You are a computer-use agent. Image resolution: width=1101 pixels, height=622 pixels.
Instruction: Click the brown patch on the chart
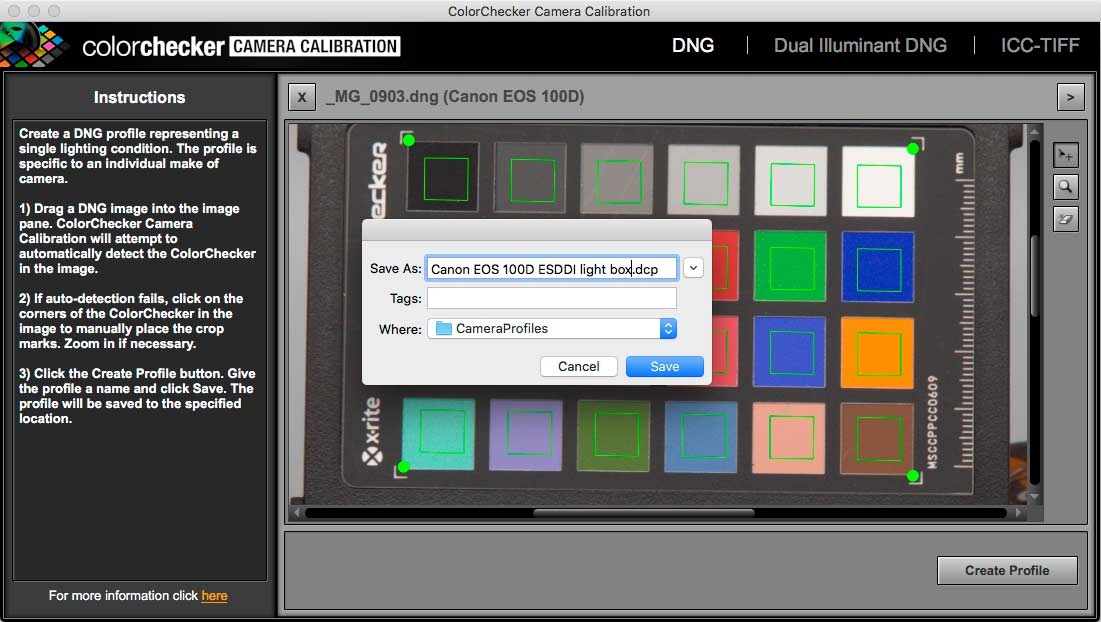pyautogui.click(x=876, y=439)
